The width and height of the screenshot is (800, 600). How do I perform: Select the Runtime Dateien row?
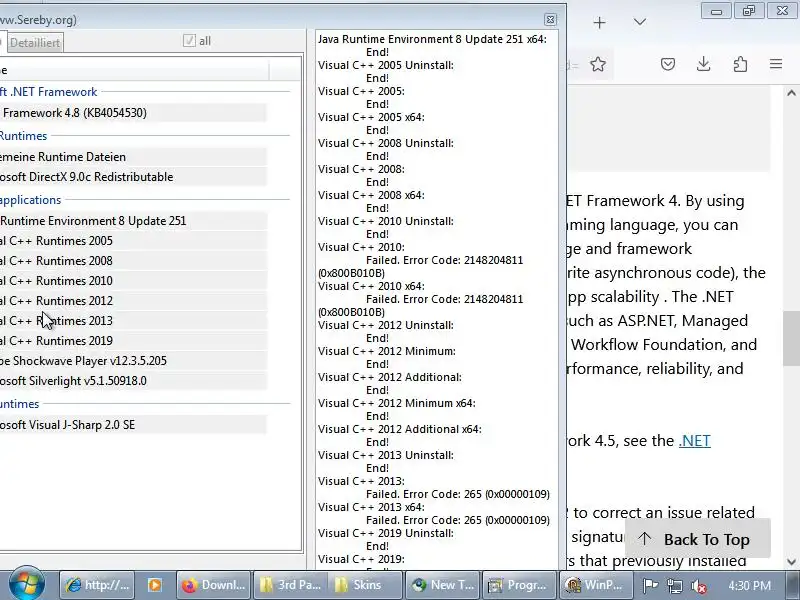(x=133, y=157)
